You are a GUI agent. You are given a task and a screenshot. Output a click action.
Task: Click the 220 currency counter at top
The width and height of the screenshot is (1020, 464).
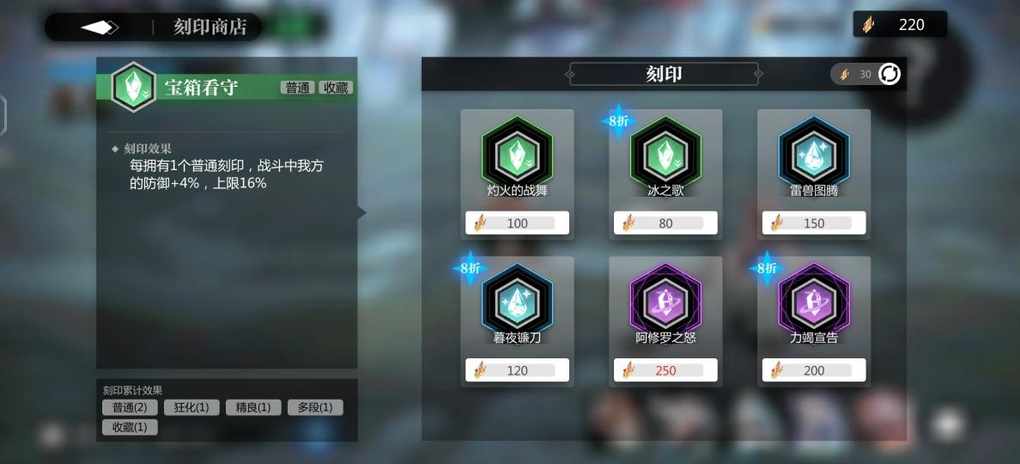(x=900, y=25)
